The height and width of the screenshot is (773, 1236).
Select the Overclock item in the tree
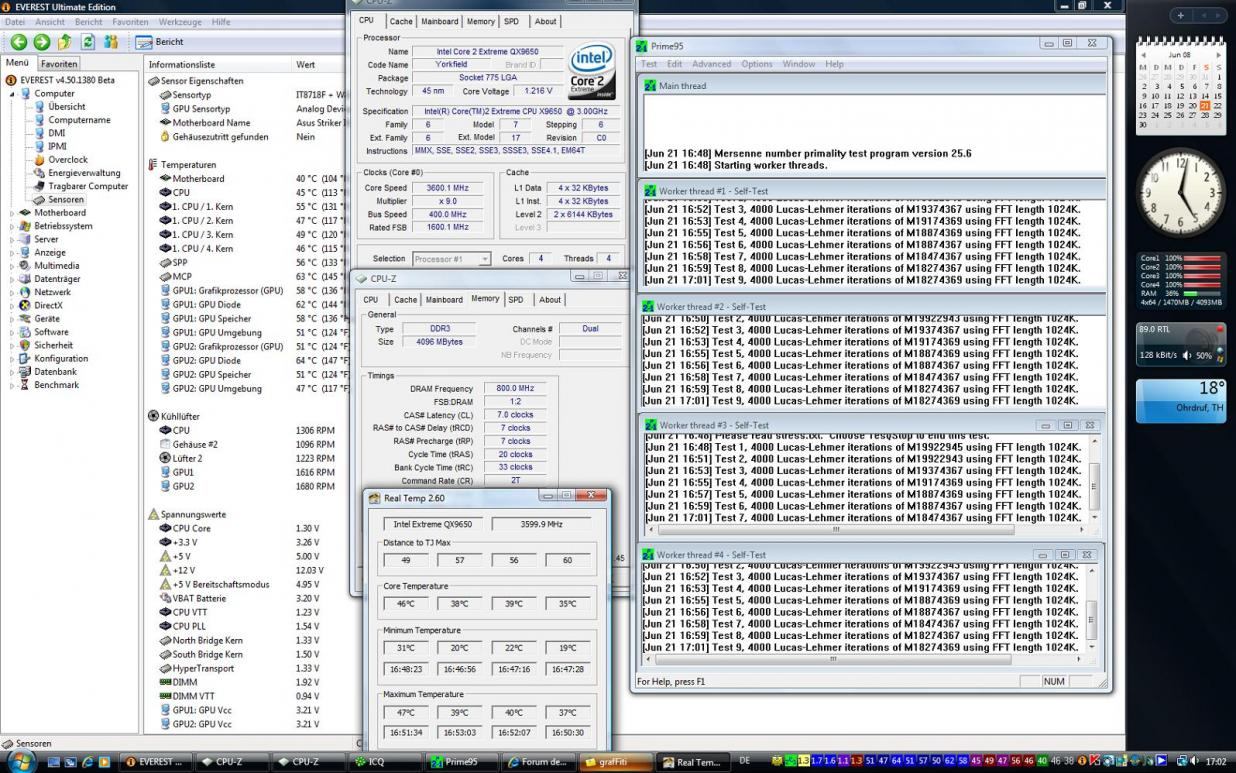pyautogui.click(x=67, y=160)
